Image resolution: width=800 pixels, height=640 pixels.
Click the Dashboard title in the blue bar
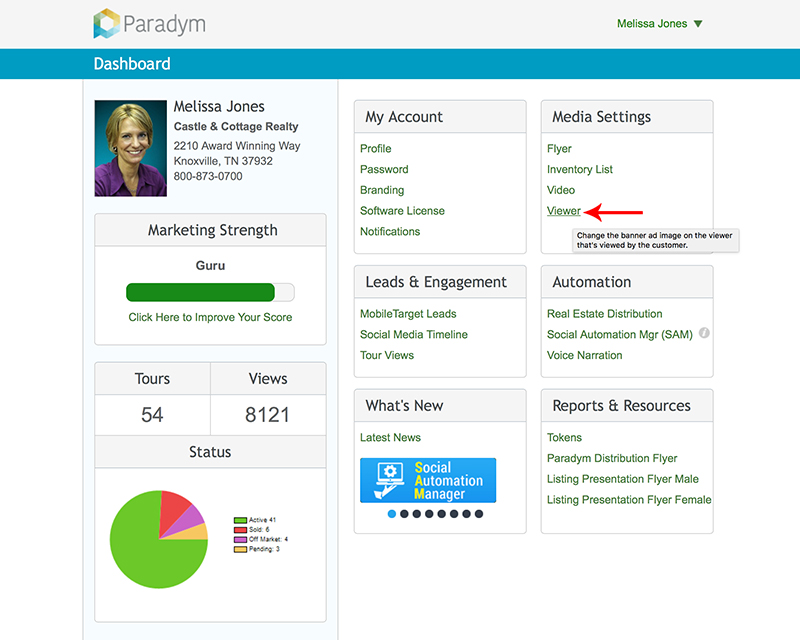[132, 64]
